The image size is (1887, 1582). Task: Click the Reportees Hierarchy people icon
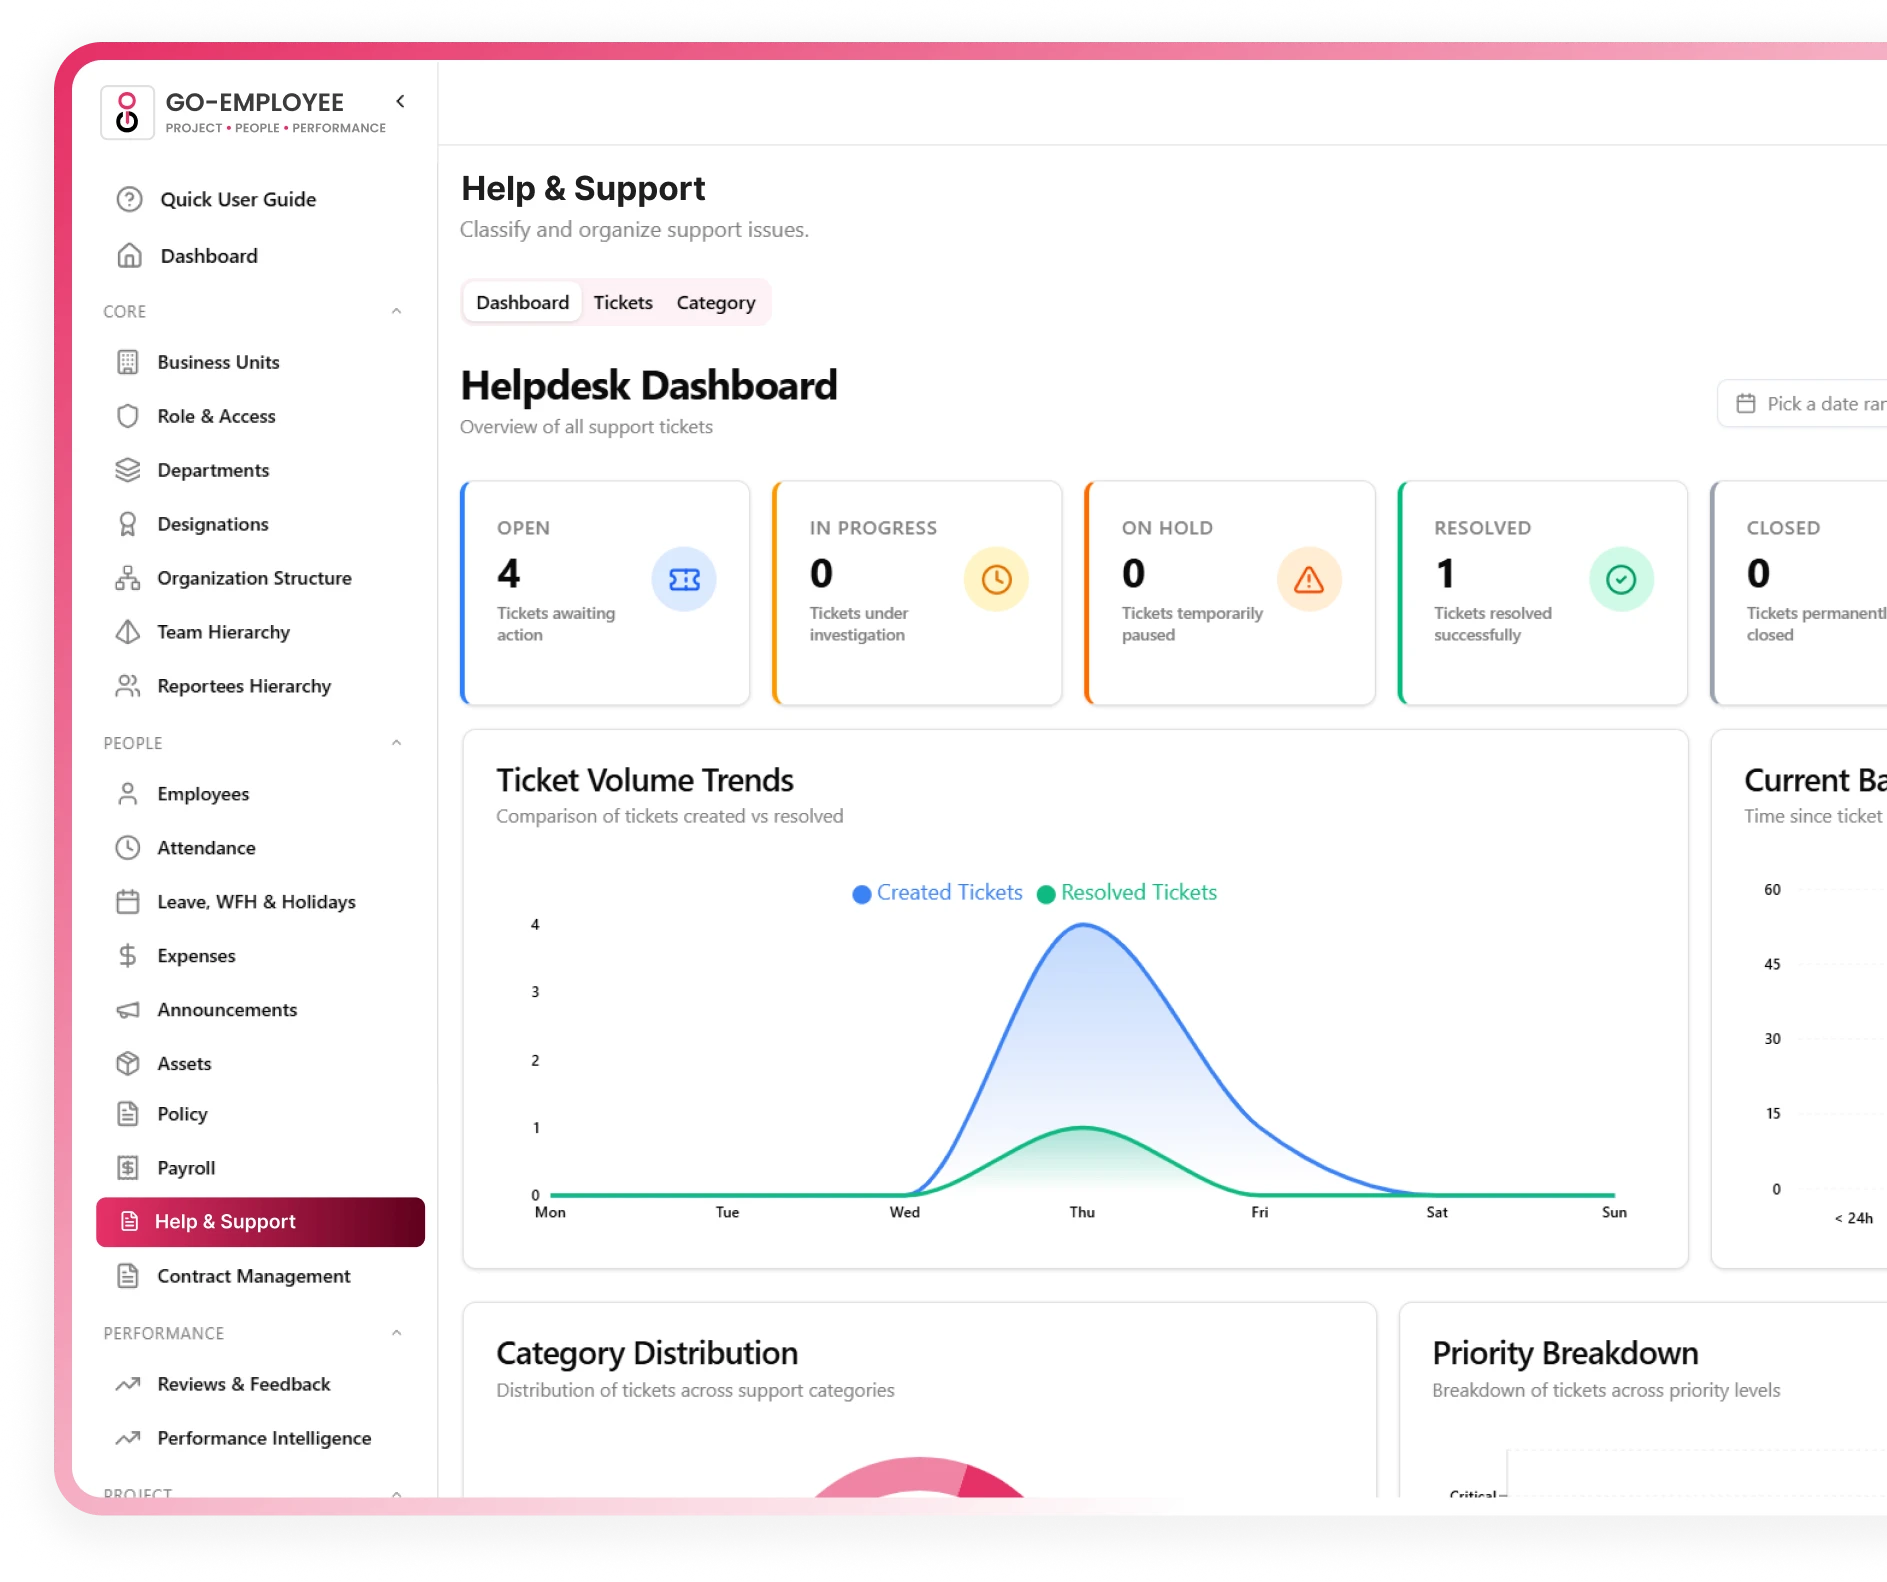click(x=128, y=686)
